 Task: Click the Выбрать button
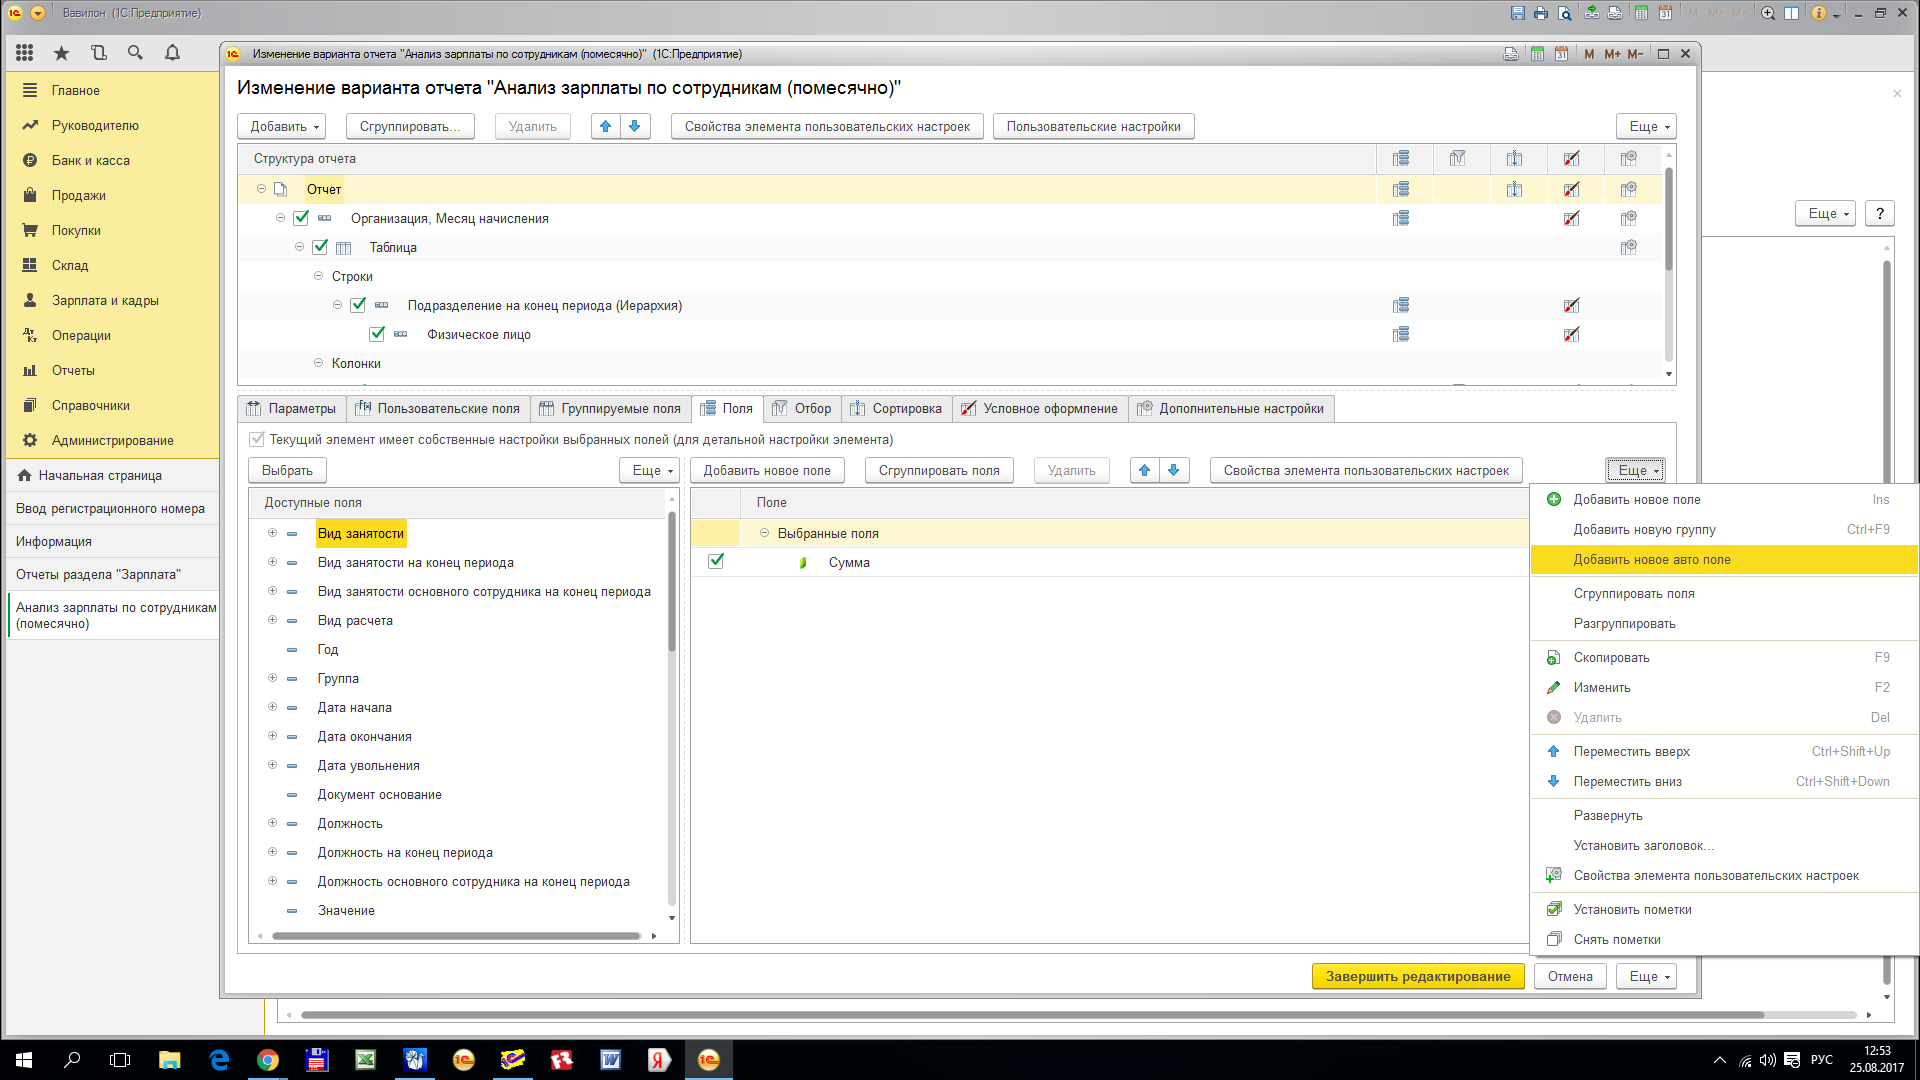287,470
